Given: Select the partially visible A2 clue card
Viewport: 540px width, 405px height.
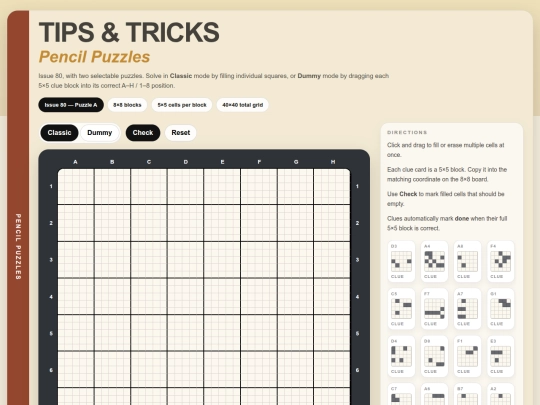Looking at the screenshot, I should (x=500, y=394).
